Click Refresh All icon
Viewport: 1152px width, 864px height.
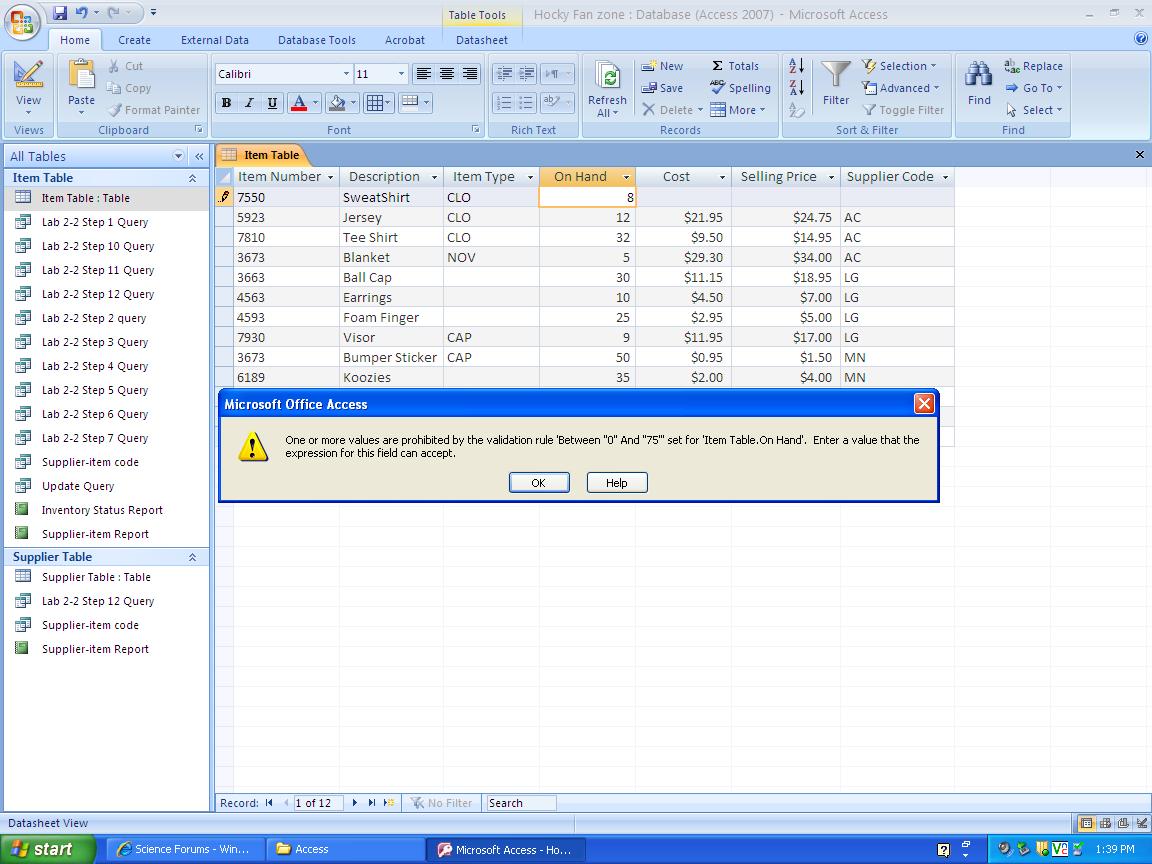coord(608,76)
